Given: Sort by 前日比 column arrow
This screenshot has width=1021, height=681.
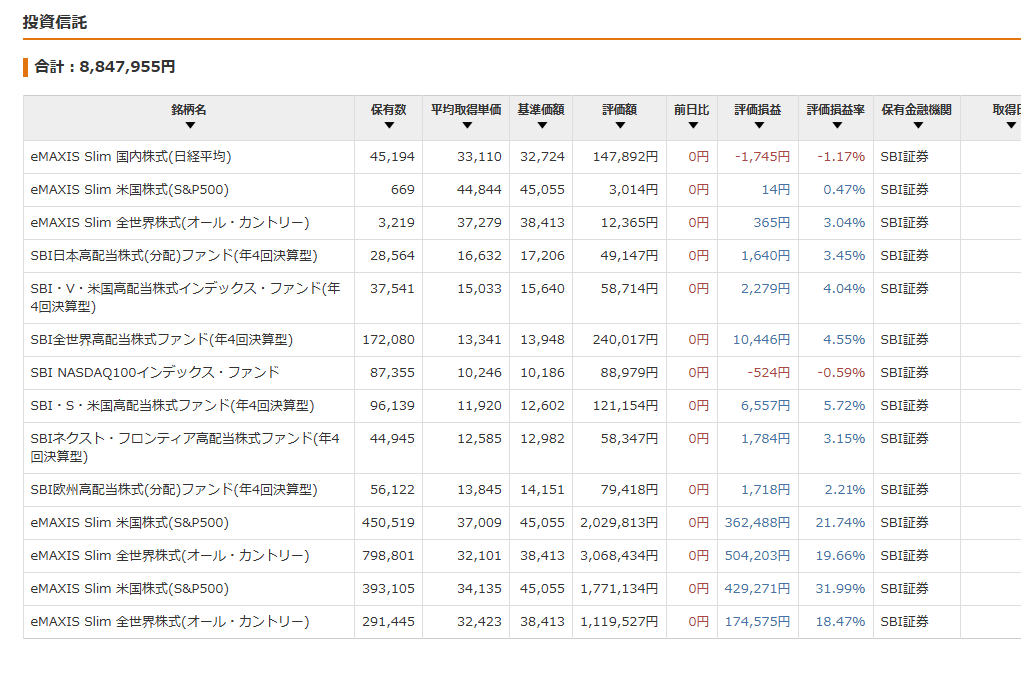Looking at the screenshot, I should click(693, 126).
